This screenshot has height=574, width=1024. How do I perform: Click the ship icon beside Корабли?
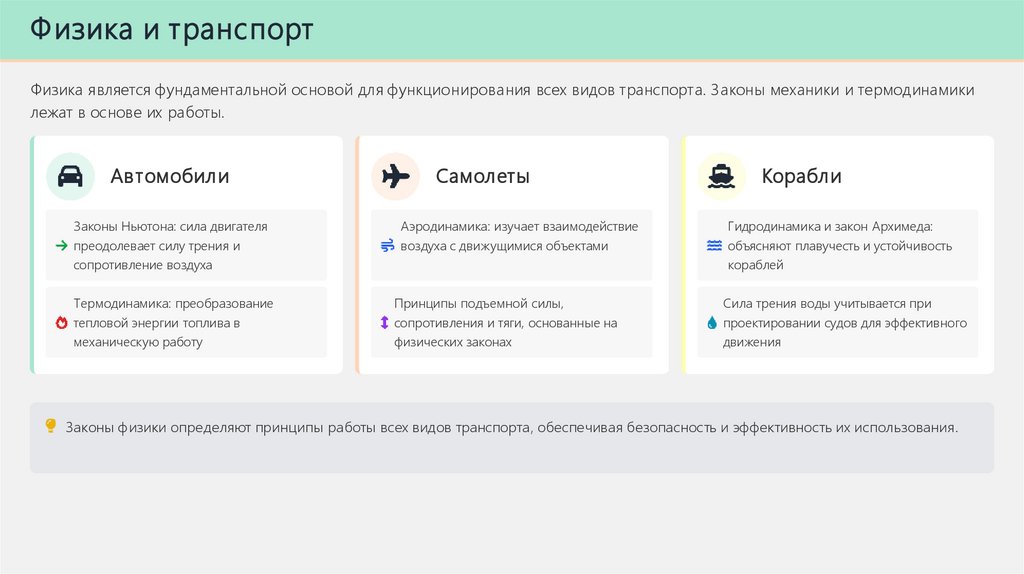point(722,176)
